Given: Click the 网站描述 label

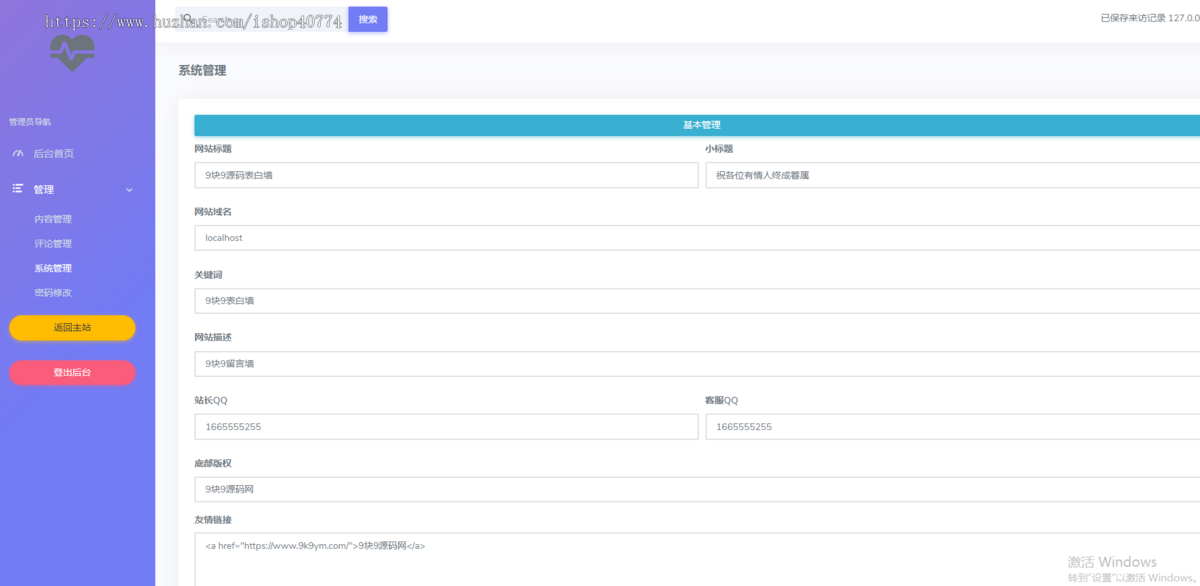Looking at the screenshot, I should (x=213, y=338).
